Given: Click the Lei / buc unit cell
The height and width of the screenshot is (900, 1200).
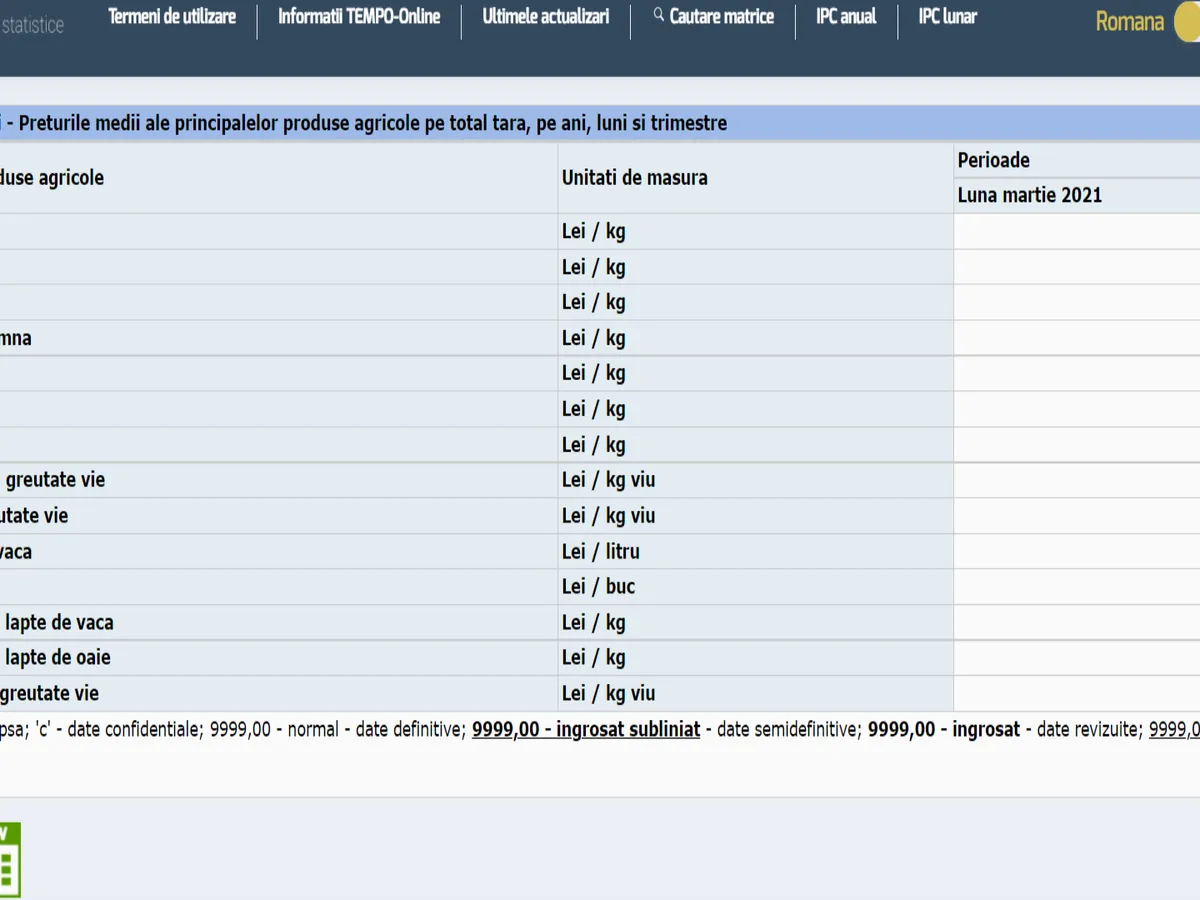Looking at the screenshot, I should pos(598,587).
